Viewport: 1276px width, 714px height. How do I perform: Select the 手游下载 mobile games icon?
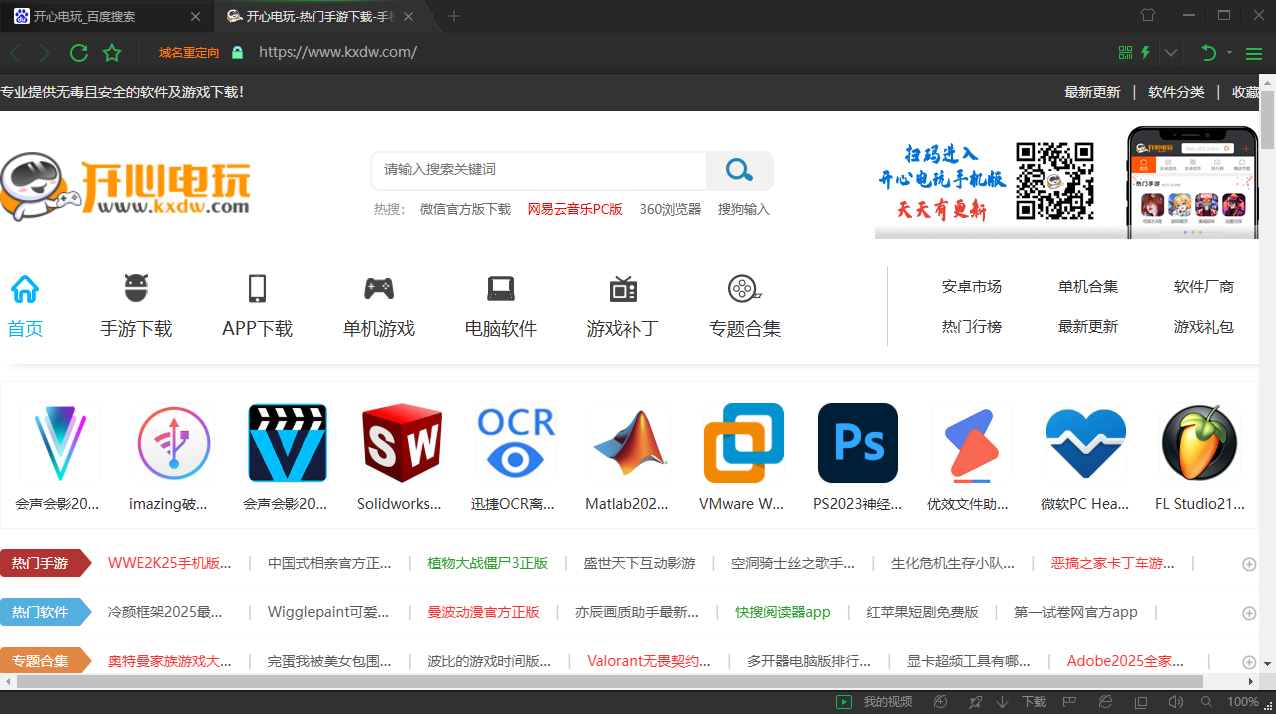coord(136,289)
